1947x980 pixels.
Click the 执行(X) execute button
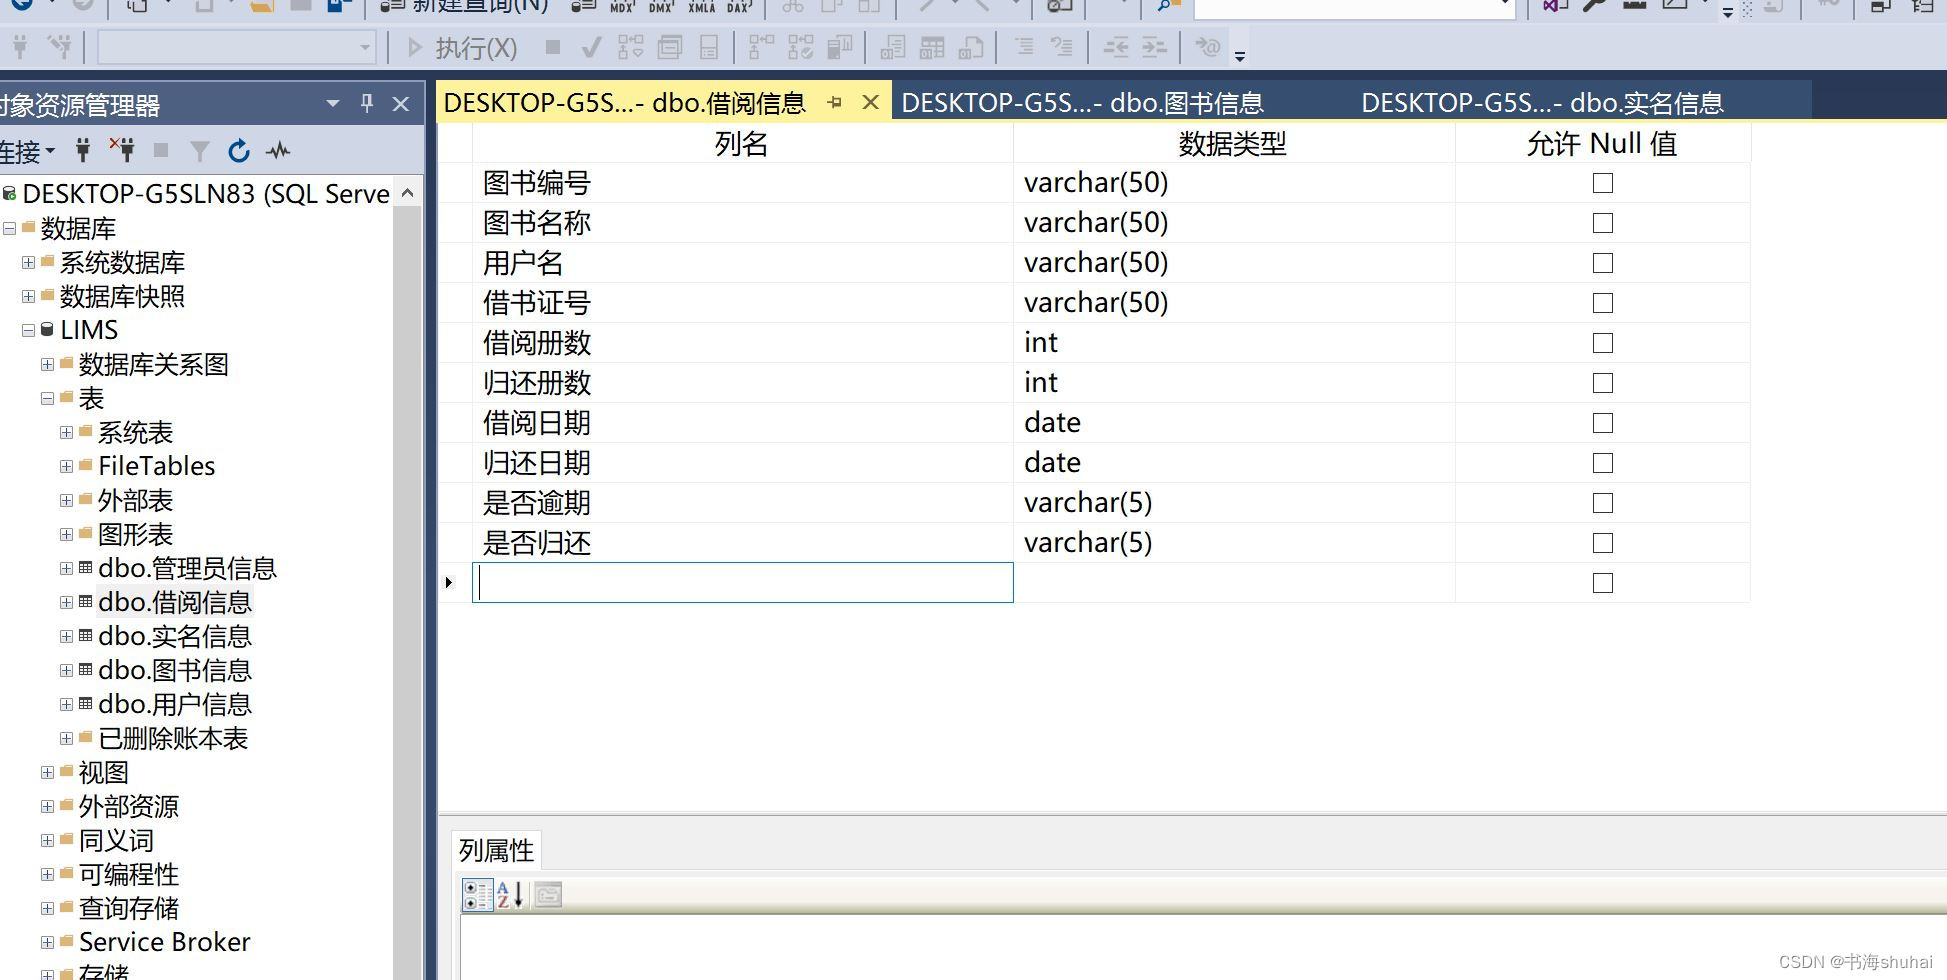pyautogui.click(x=460, y=47)
